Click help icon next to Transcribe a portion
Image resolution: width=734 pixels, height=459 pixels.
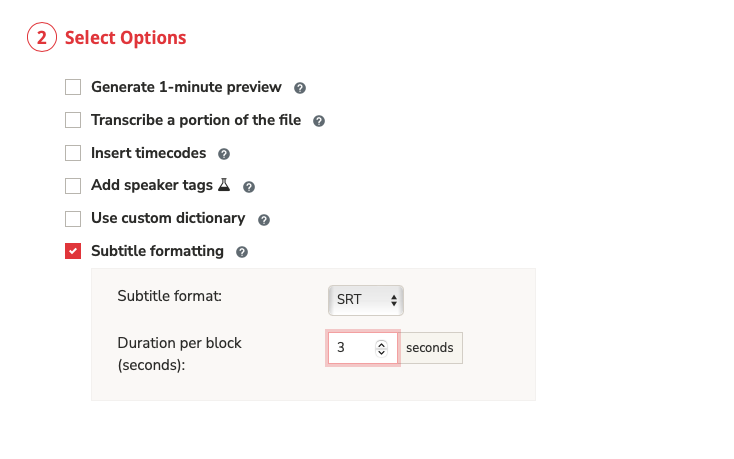pyautogui.click(x=319, y=121)
